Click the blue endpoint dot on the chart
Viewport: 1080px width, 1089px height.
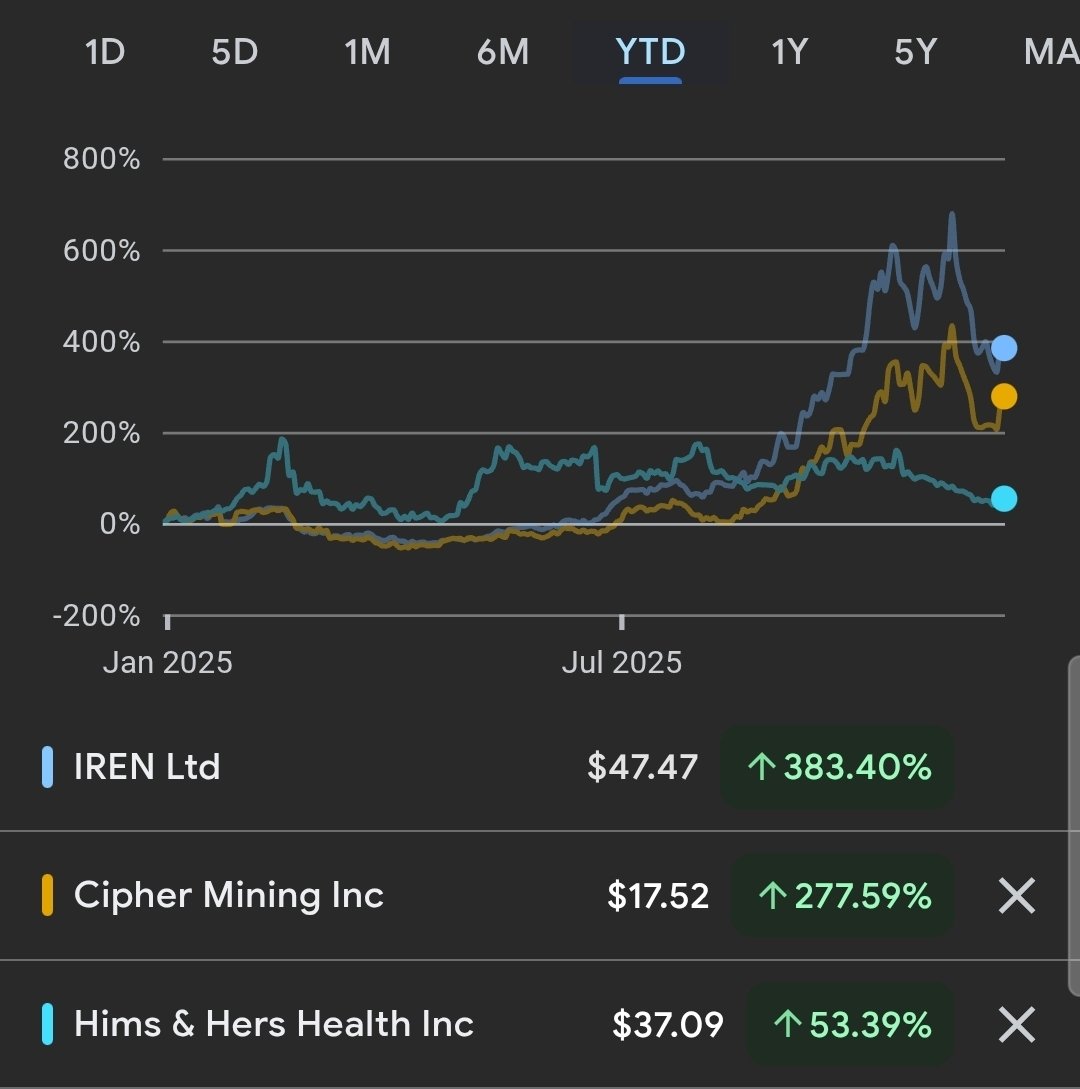click(x=1002, y=348)
